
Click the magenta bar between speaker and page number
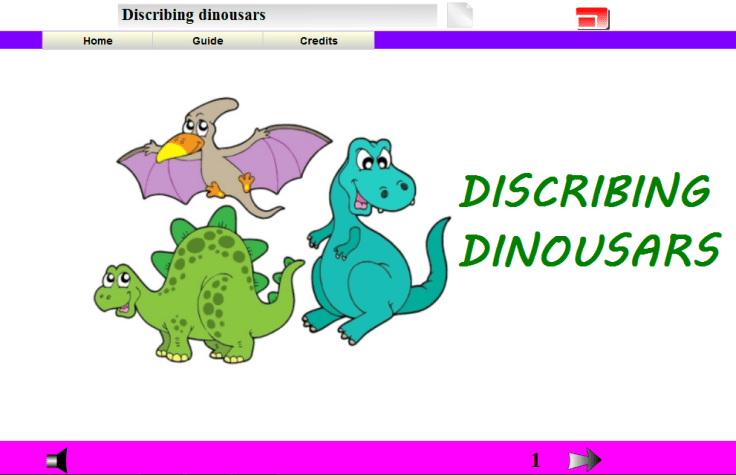[300, 460]
